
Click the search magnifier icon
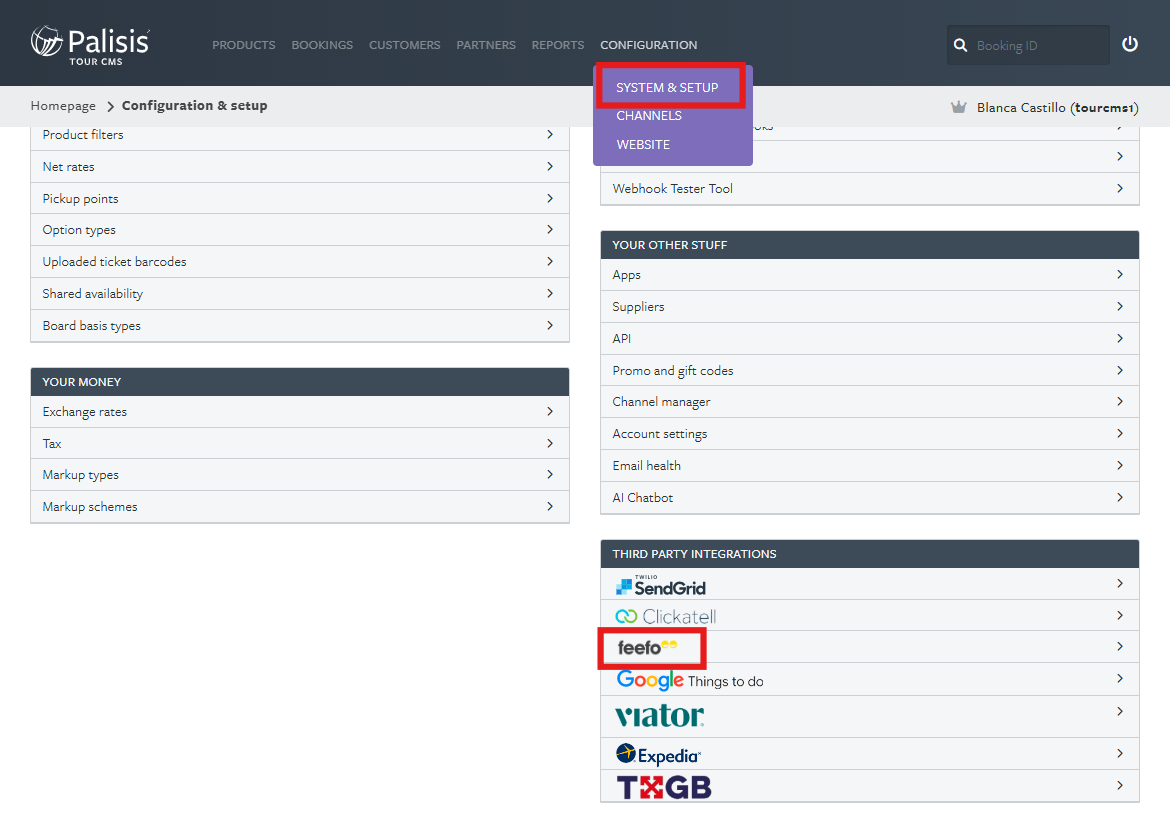pos(961,46)
